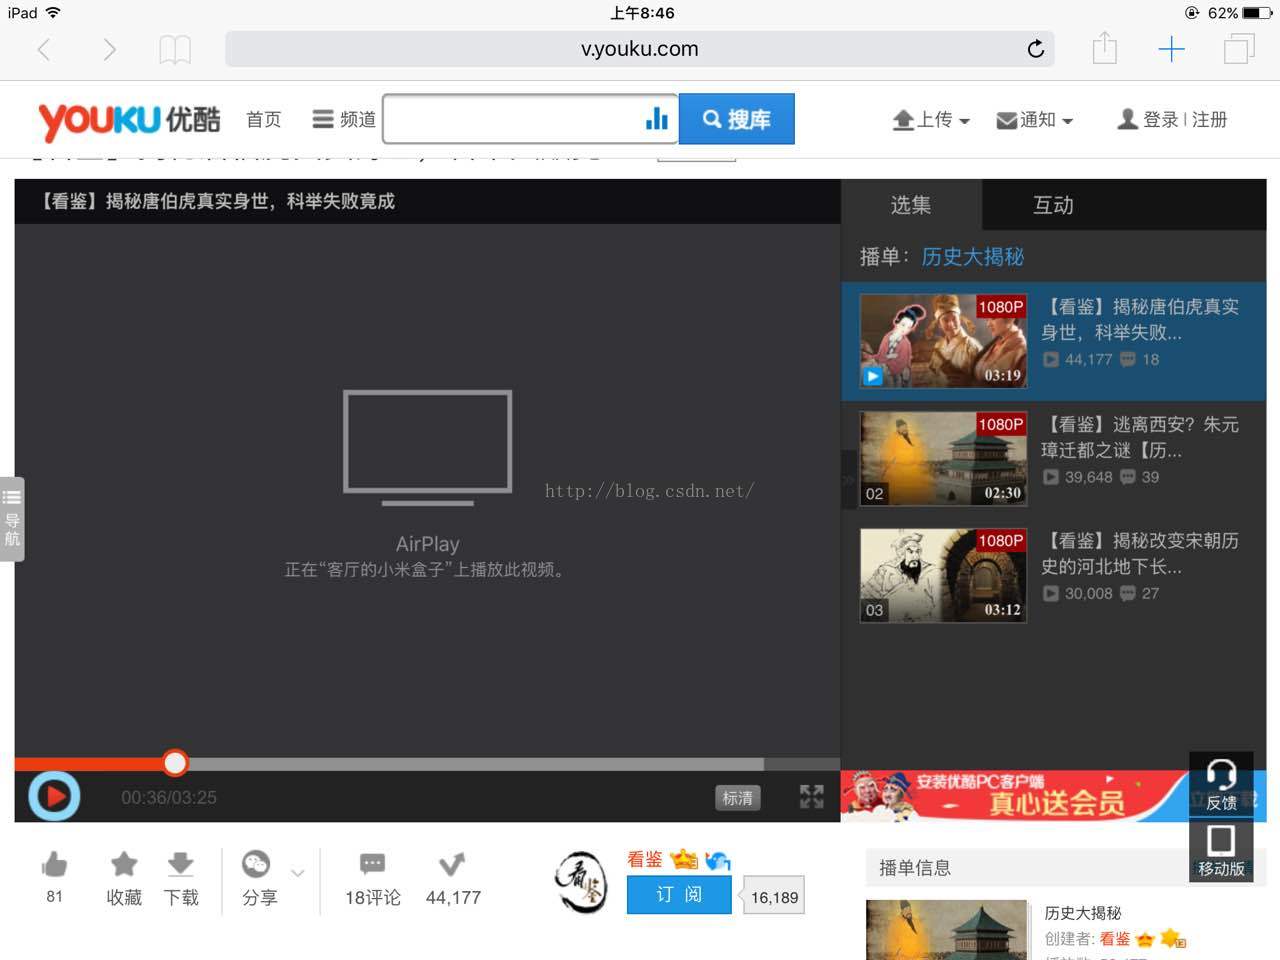Expand more share options chevron
Image resolution: width=1280 pixels, height=960 pixels.
tap(298, 873)
